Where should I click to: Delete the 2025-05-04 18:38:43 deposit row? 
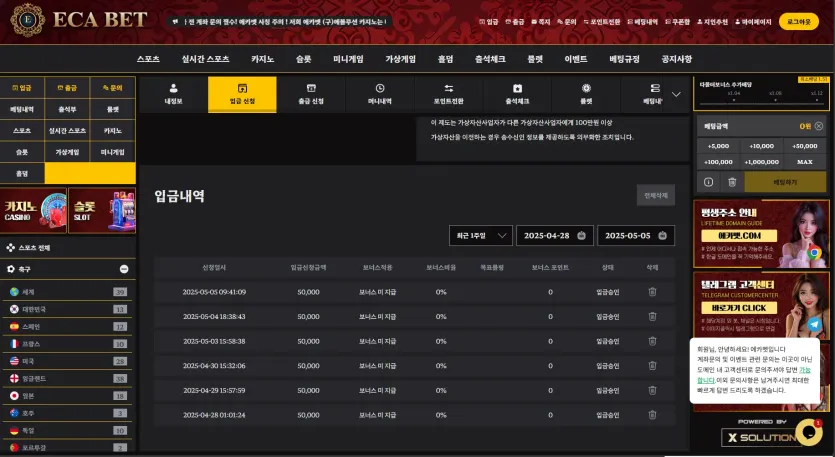[x=652, y=316]
